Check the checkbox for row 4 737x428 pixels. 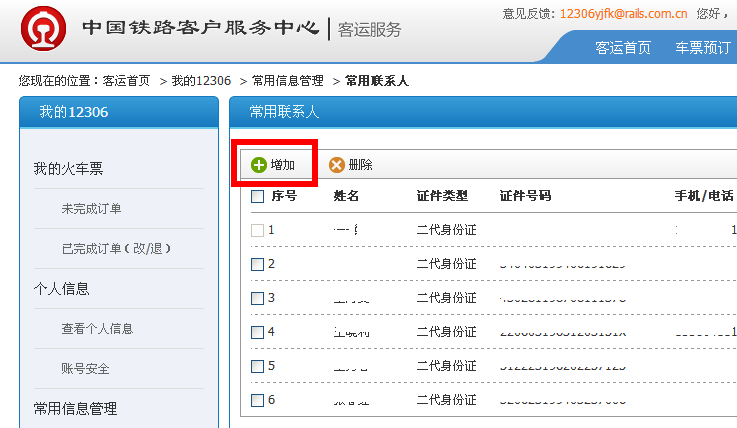(258, 332)
